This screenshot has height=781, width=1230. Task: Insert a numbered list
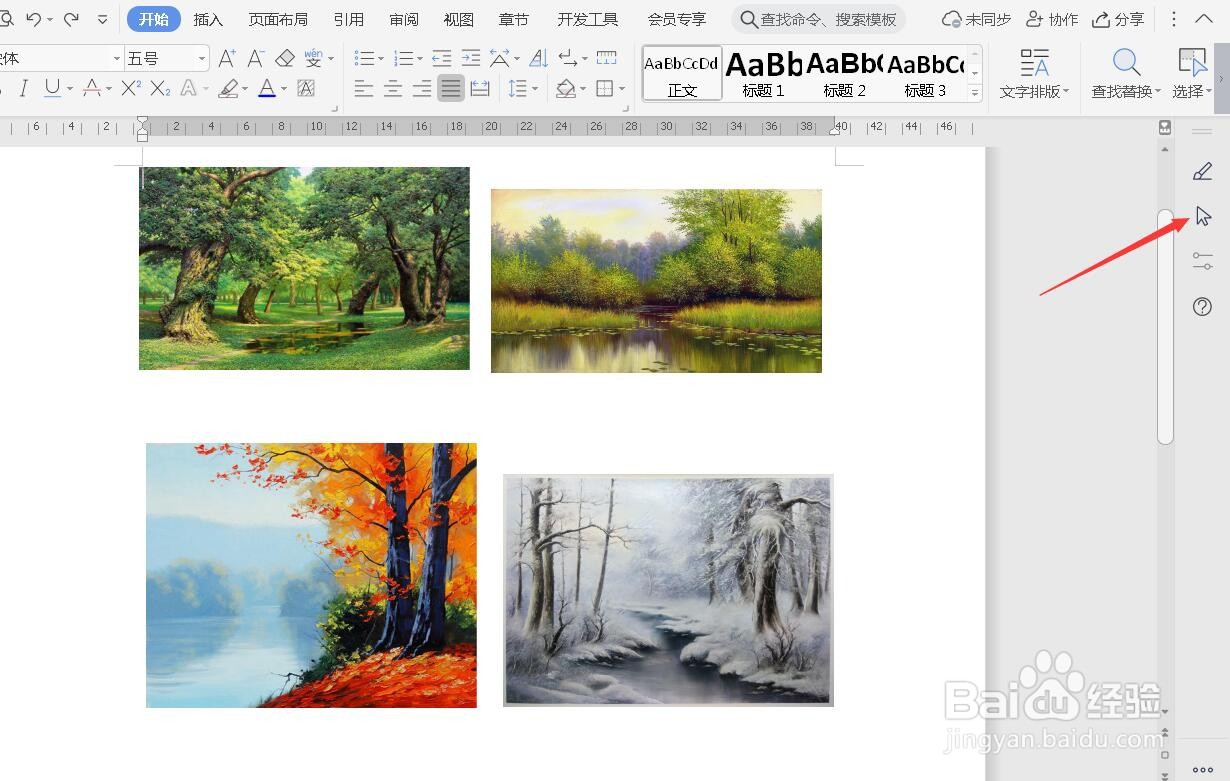click(403, 59)
